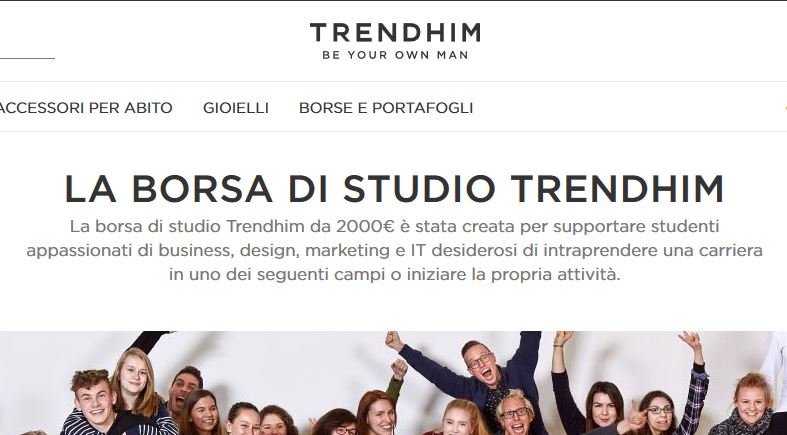Focus the underlined search field in header
Image resolution: width=787 pixels, height=435 pixels.
pos(27,50)
